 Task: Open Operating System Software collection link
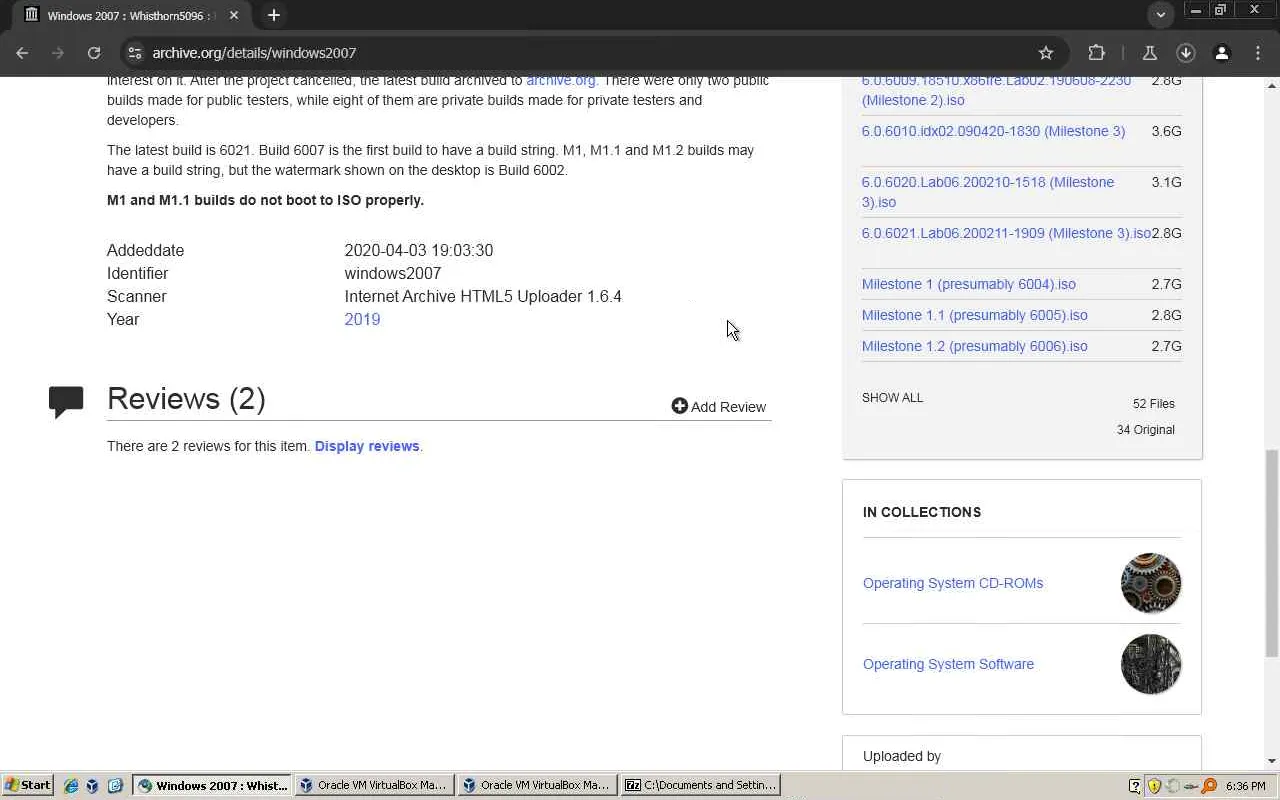[948, 664]
